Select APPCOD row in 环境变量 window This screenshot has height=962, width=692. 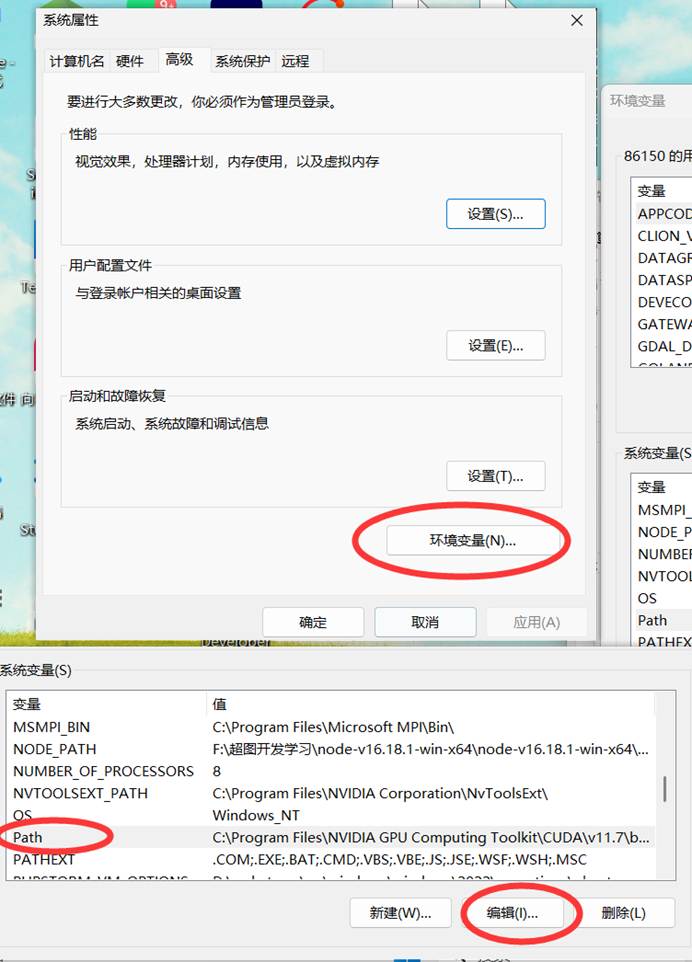click(x=664, y=214)
